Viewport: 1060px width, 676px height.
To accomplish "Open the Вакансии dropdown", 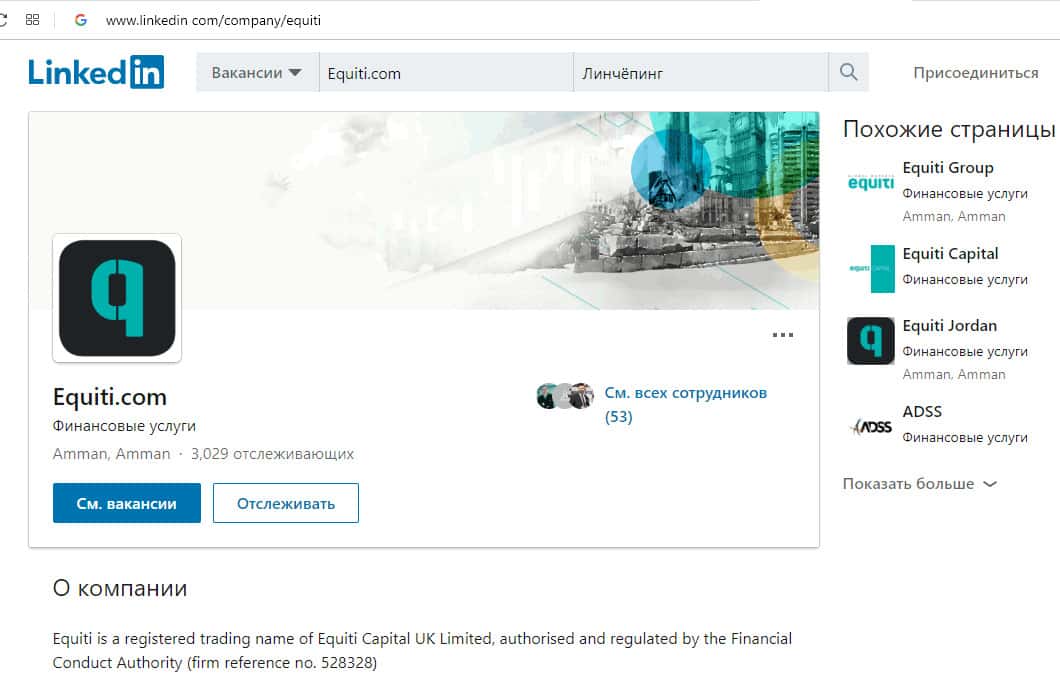I will pos(257,72).
